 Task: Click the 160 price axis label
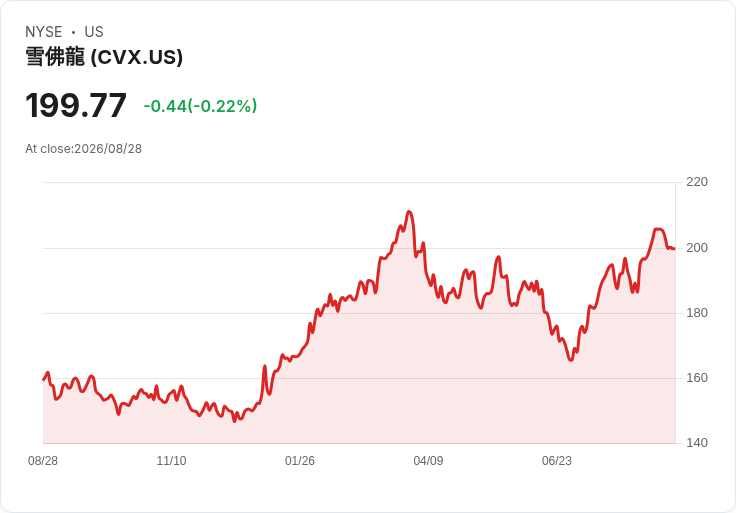(x=697, y=378)
